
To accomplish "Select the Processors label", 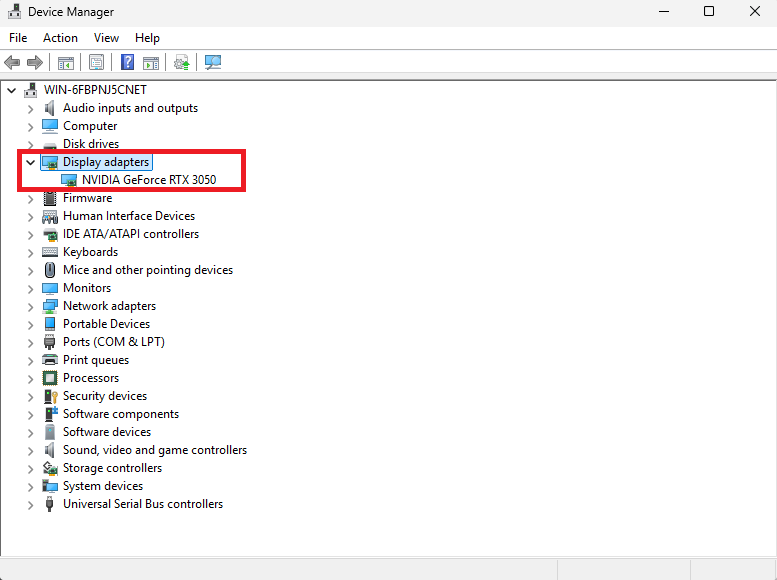I will (91, 378).
